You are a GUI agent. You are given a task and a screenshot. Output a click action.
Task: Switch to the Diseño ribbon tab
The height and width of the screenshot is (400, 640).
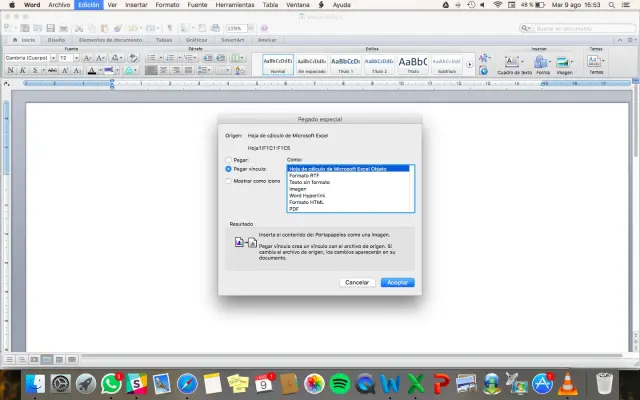pos(56,40)
